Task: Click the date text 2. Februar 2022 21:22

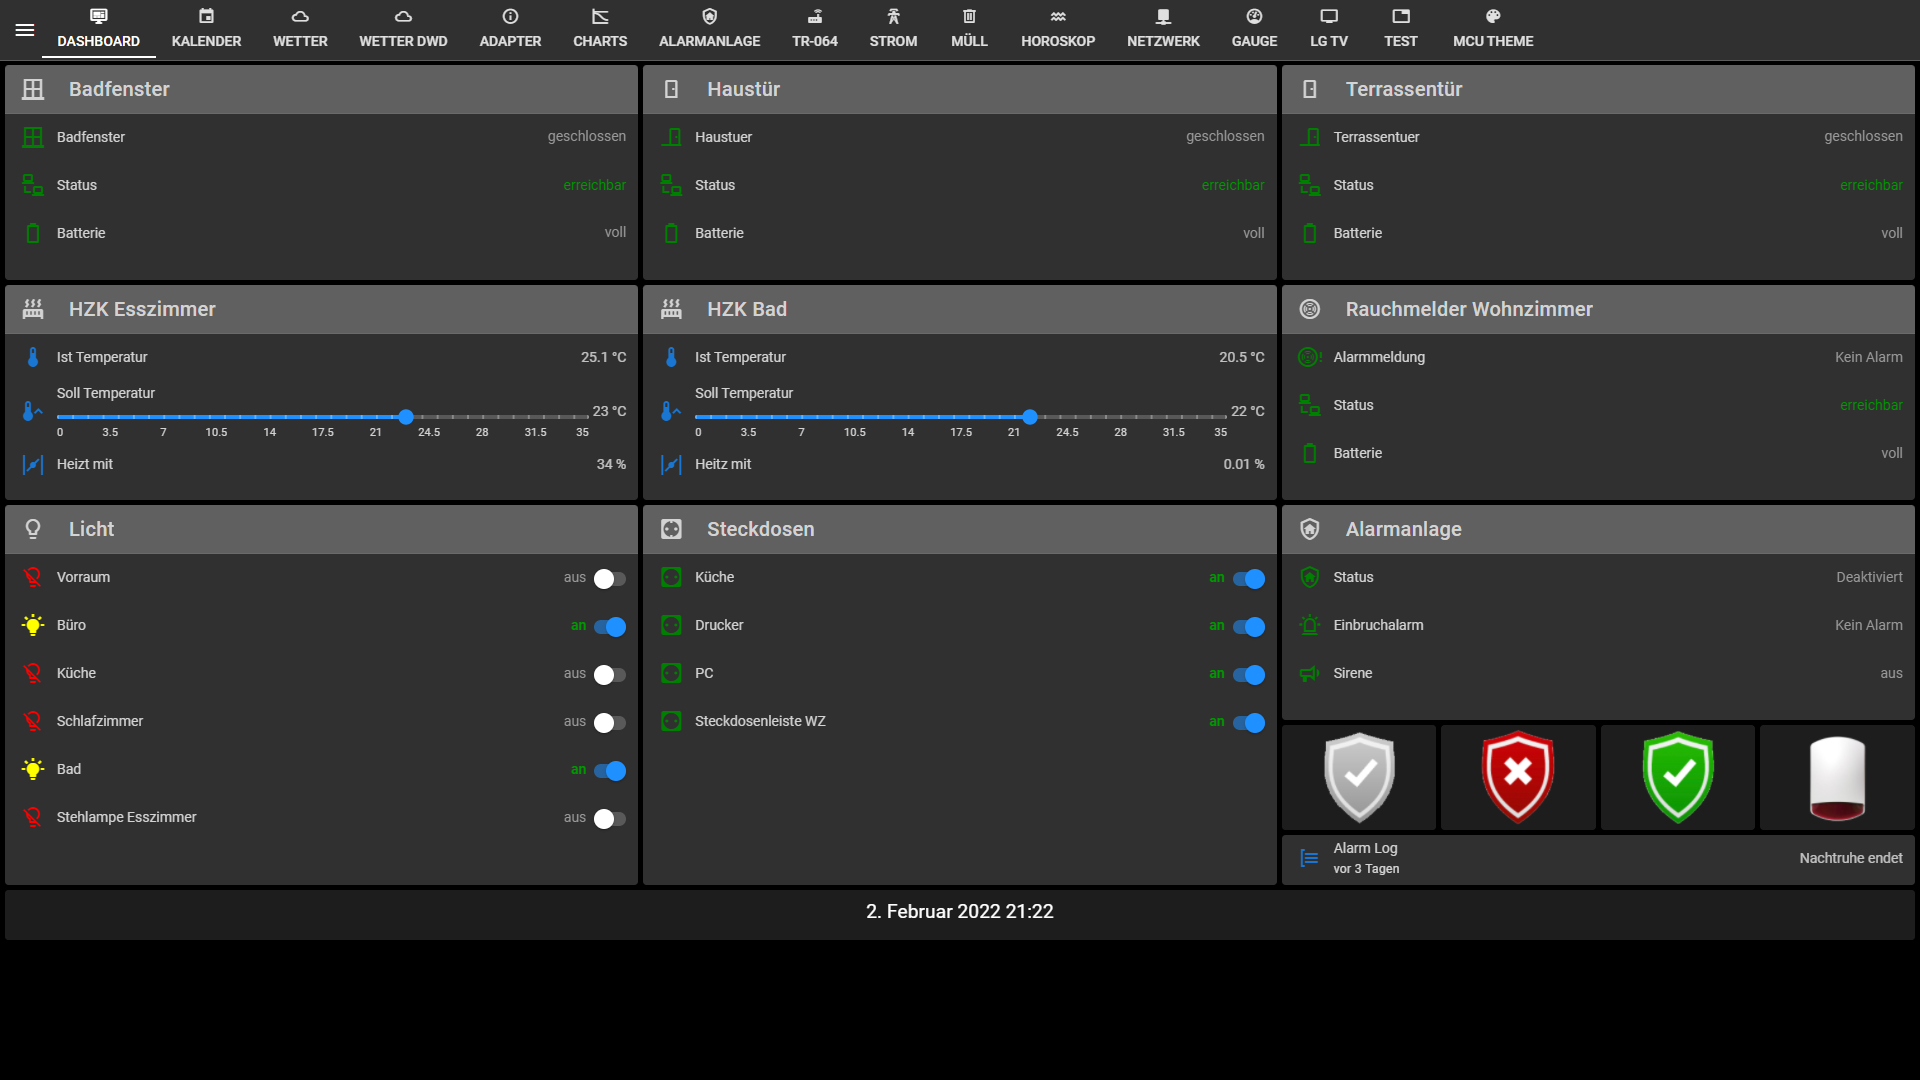Action: click(x=960, y=911)
